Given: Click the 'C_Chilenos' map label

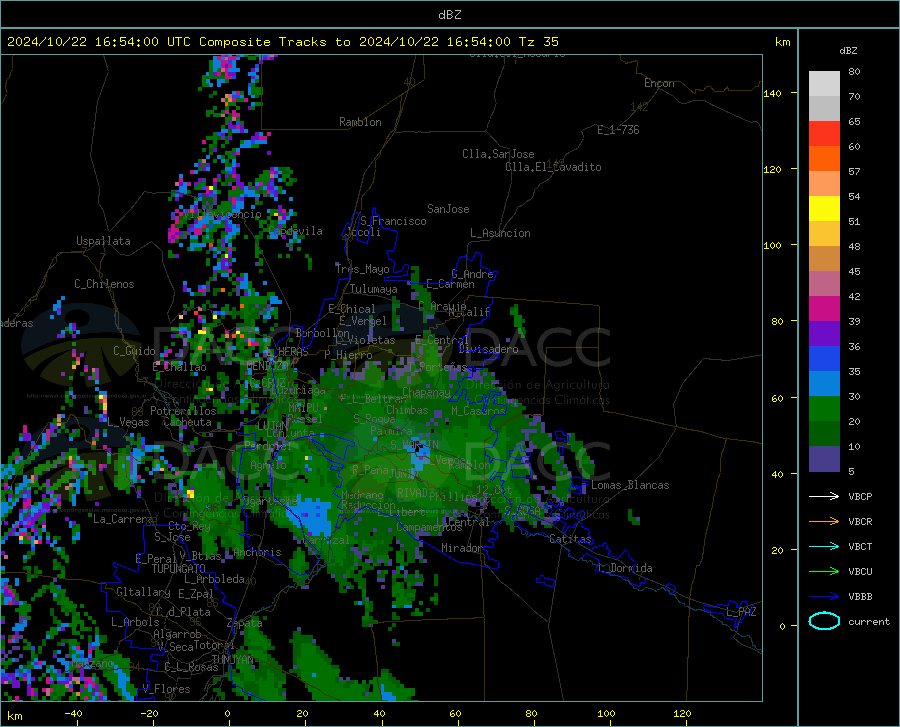Looking at the screenshot, I should click(104, 284).
